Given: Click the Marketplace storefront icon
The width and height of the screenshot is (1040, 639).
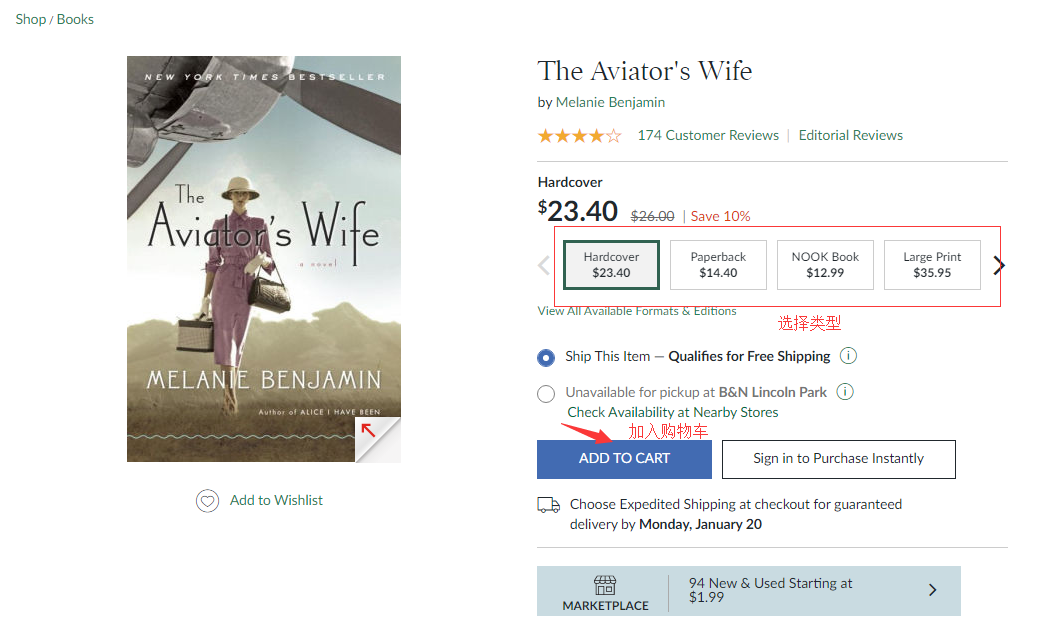Looking at the screenshot, I should coord(605,585).
